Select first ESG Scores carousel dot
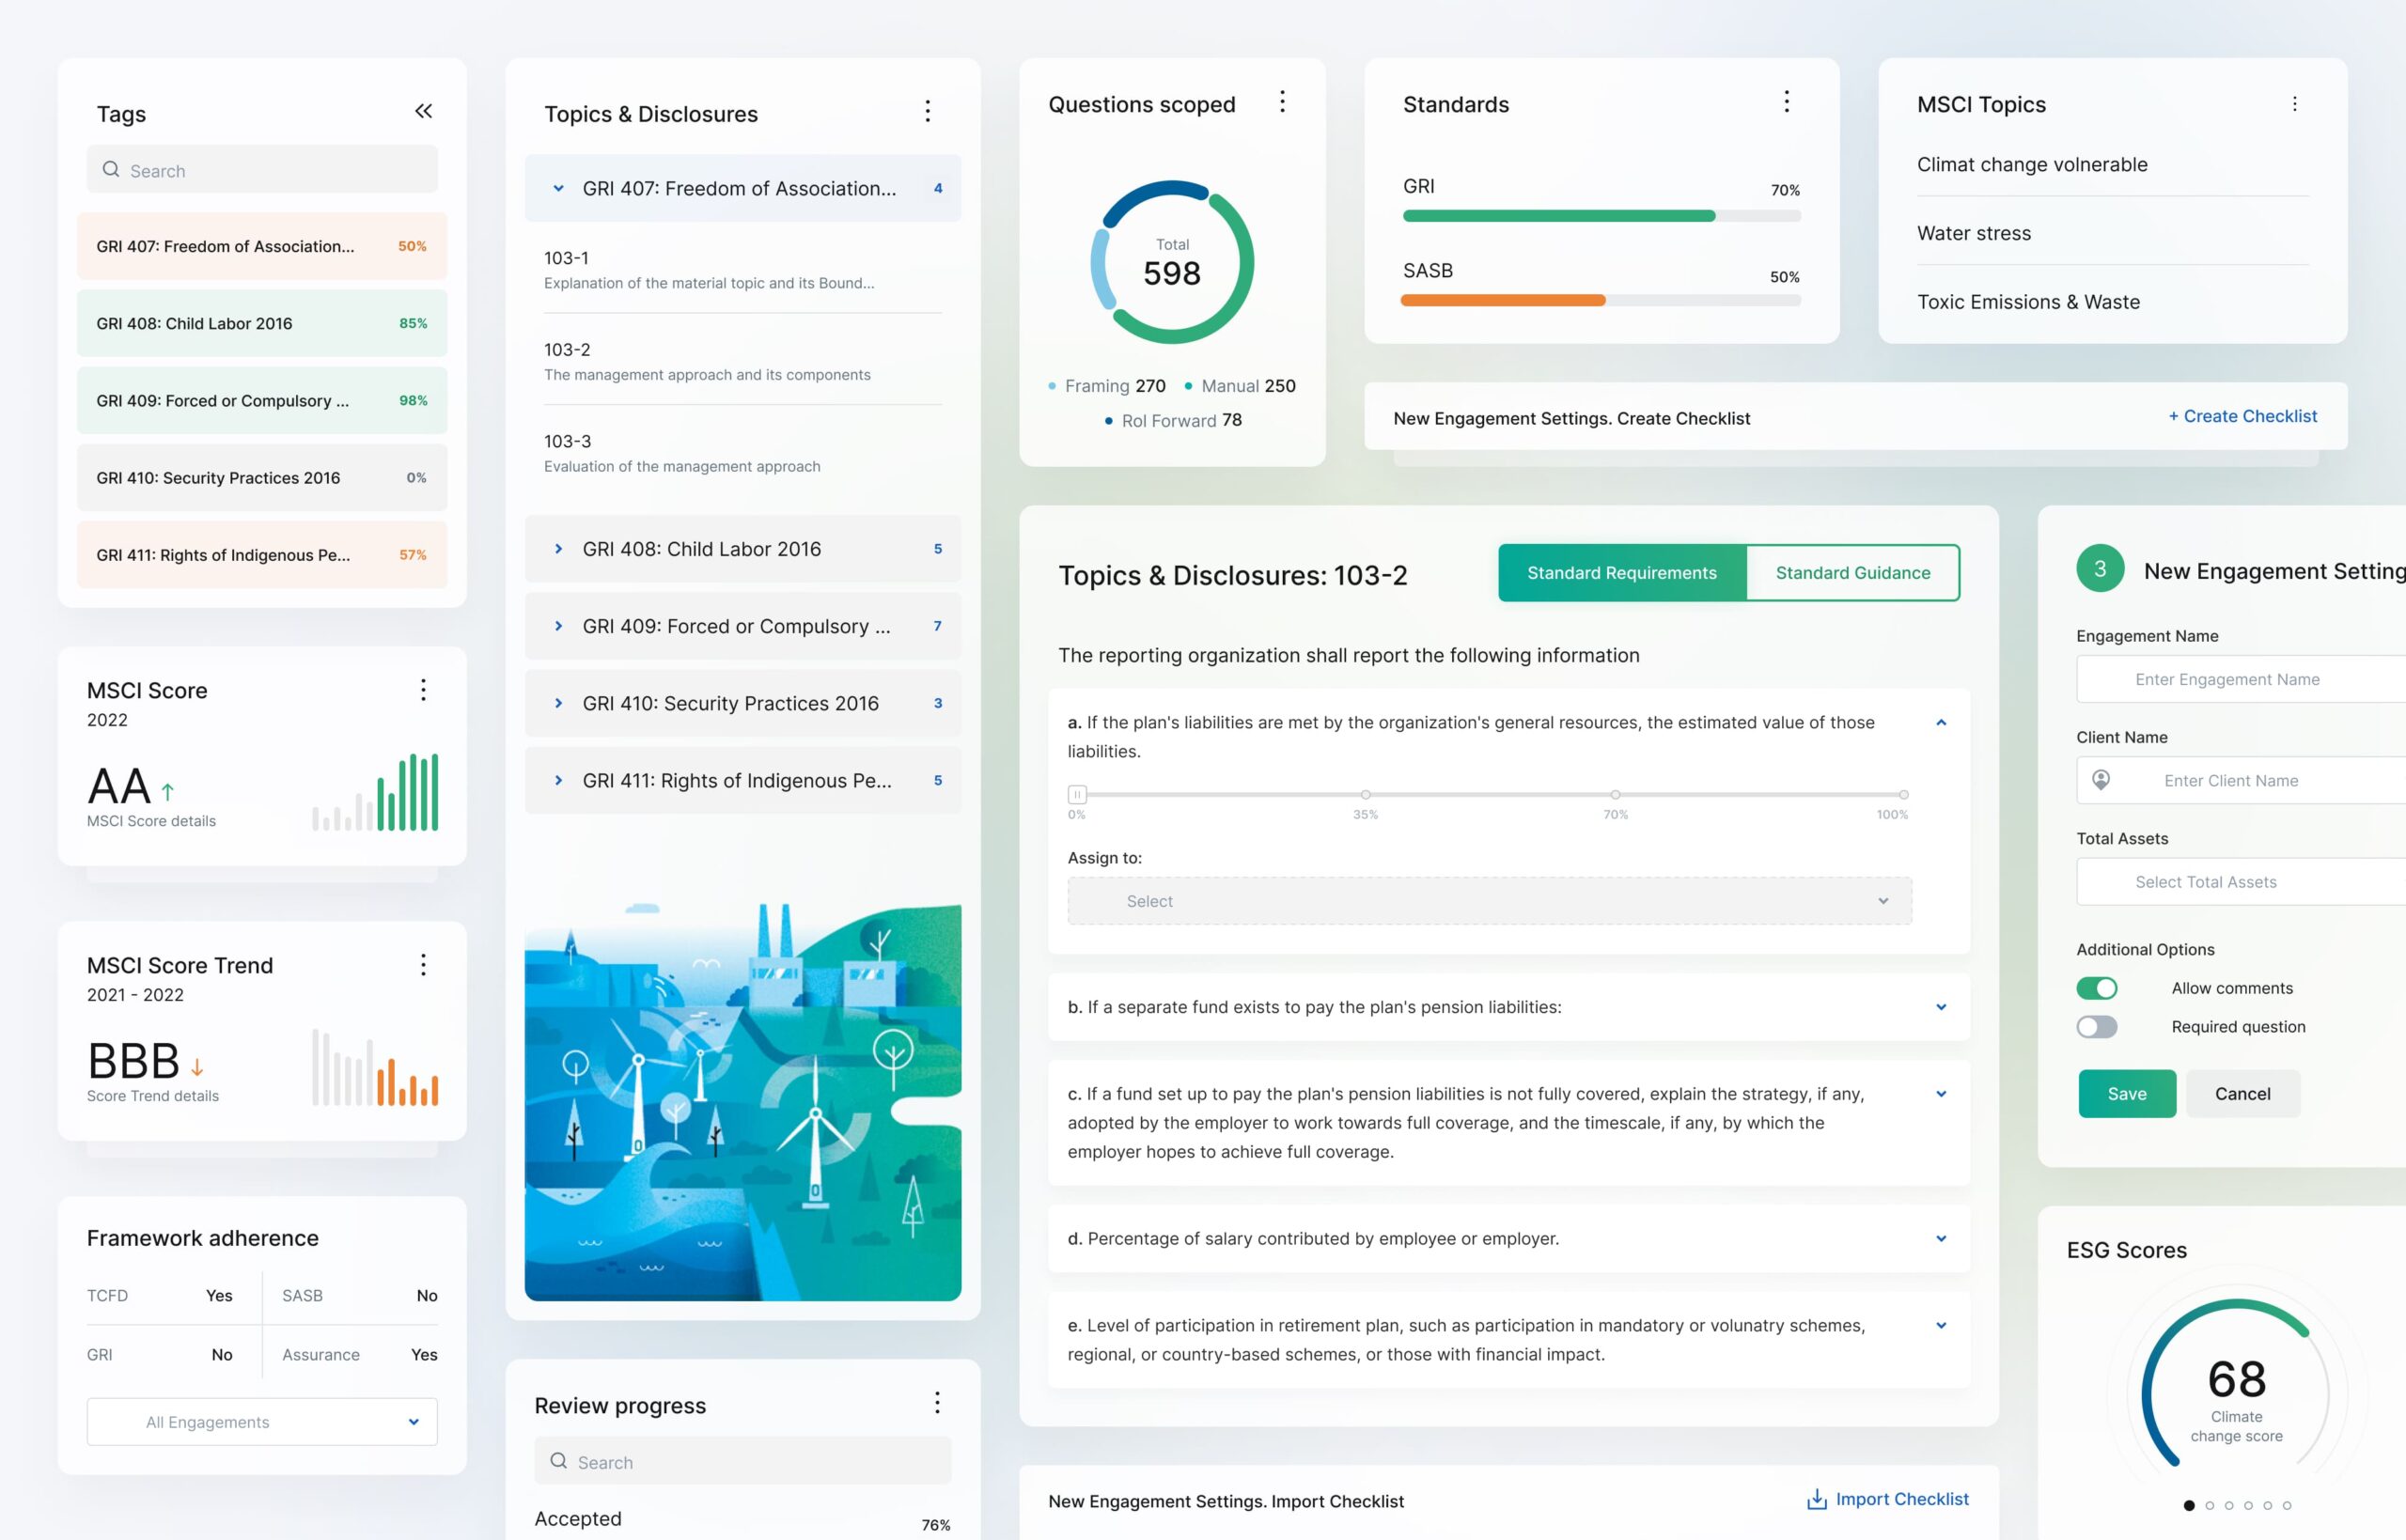This screenshot has width=2406, height=1540. point(2189,1505)
